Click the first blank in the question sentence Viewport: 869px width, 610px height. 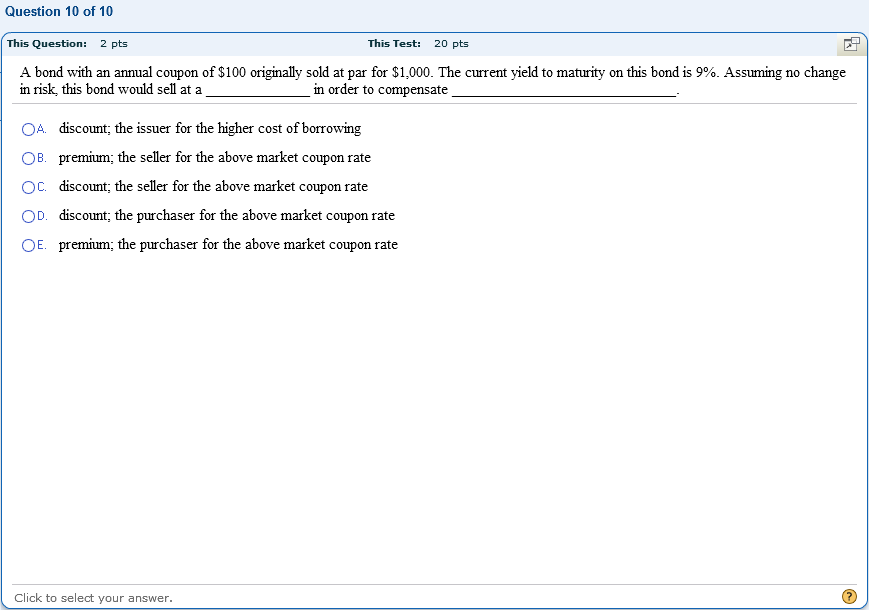(x=258, y=91)
